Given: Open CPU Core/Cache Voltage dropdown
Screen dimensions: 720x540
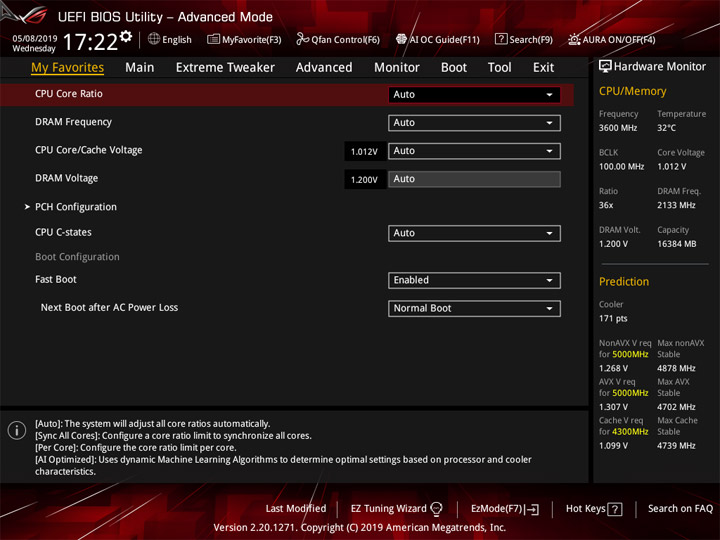Looking at the screenshot, I should tap(474, 151).
